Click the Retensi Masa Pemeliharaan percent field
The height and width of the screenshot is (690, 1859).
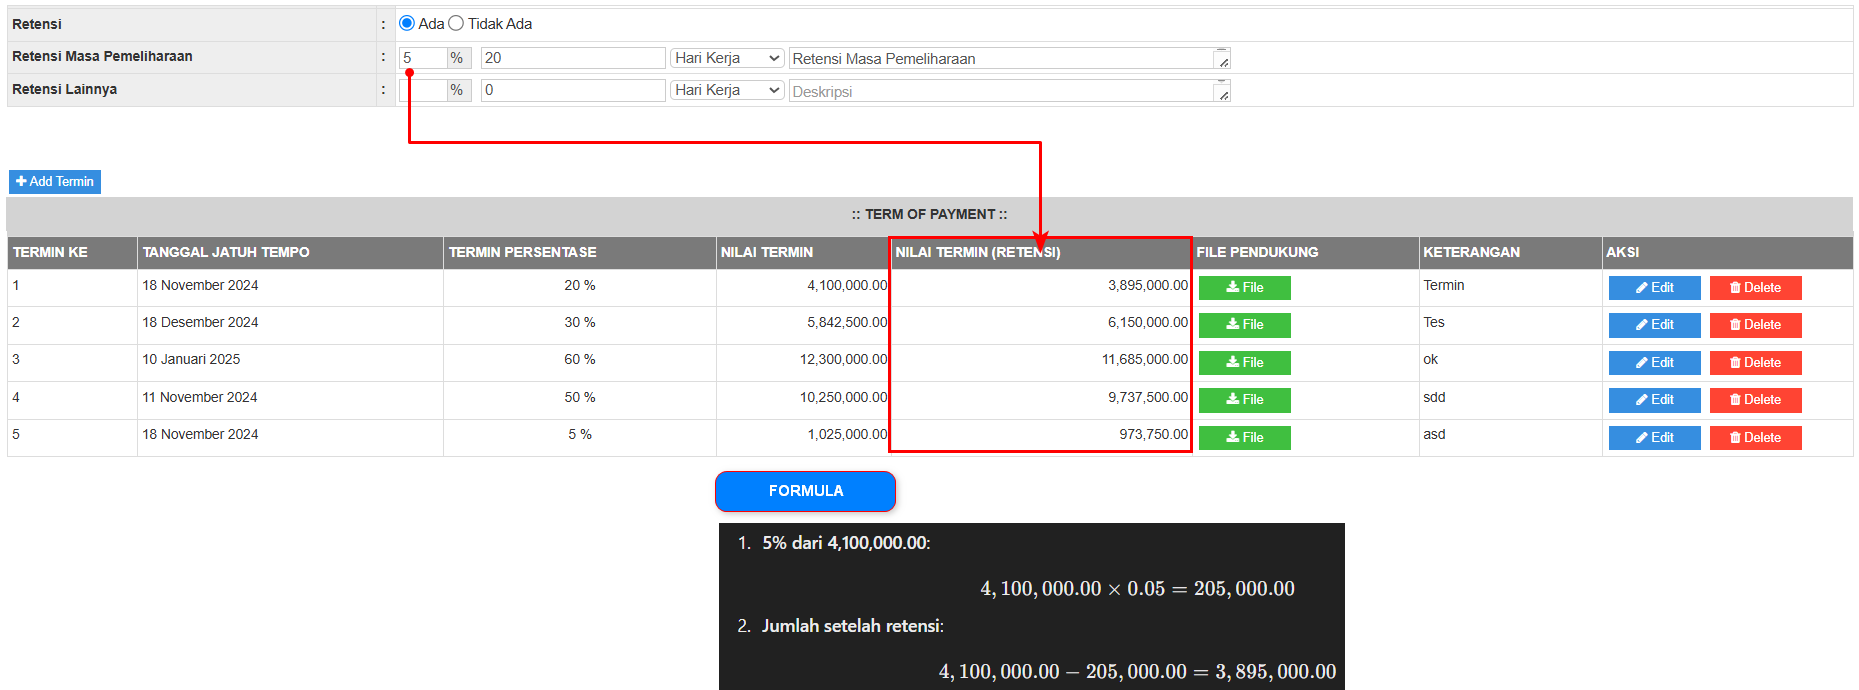point(422,59)
